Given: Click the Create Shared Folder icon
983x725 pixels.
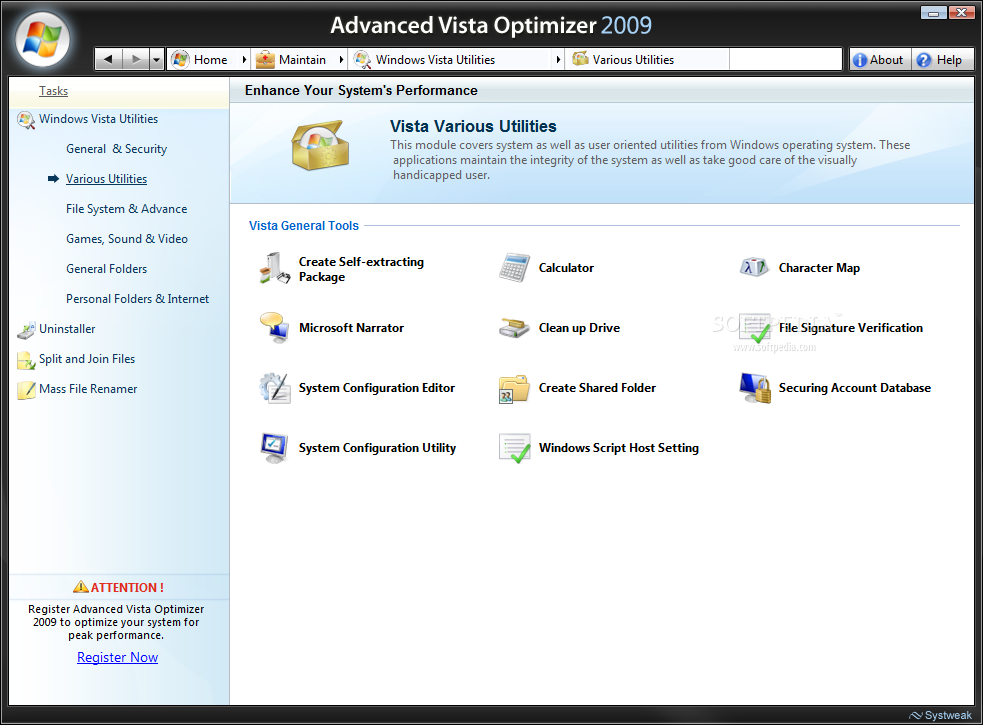Looking at the screenshot, I should point(514,389).
